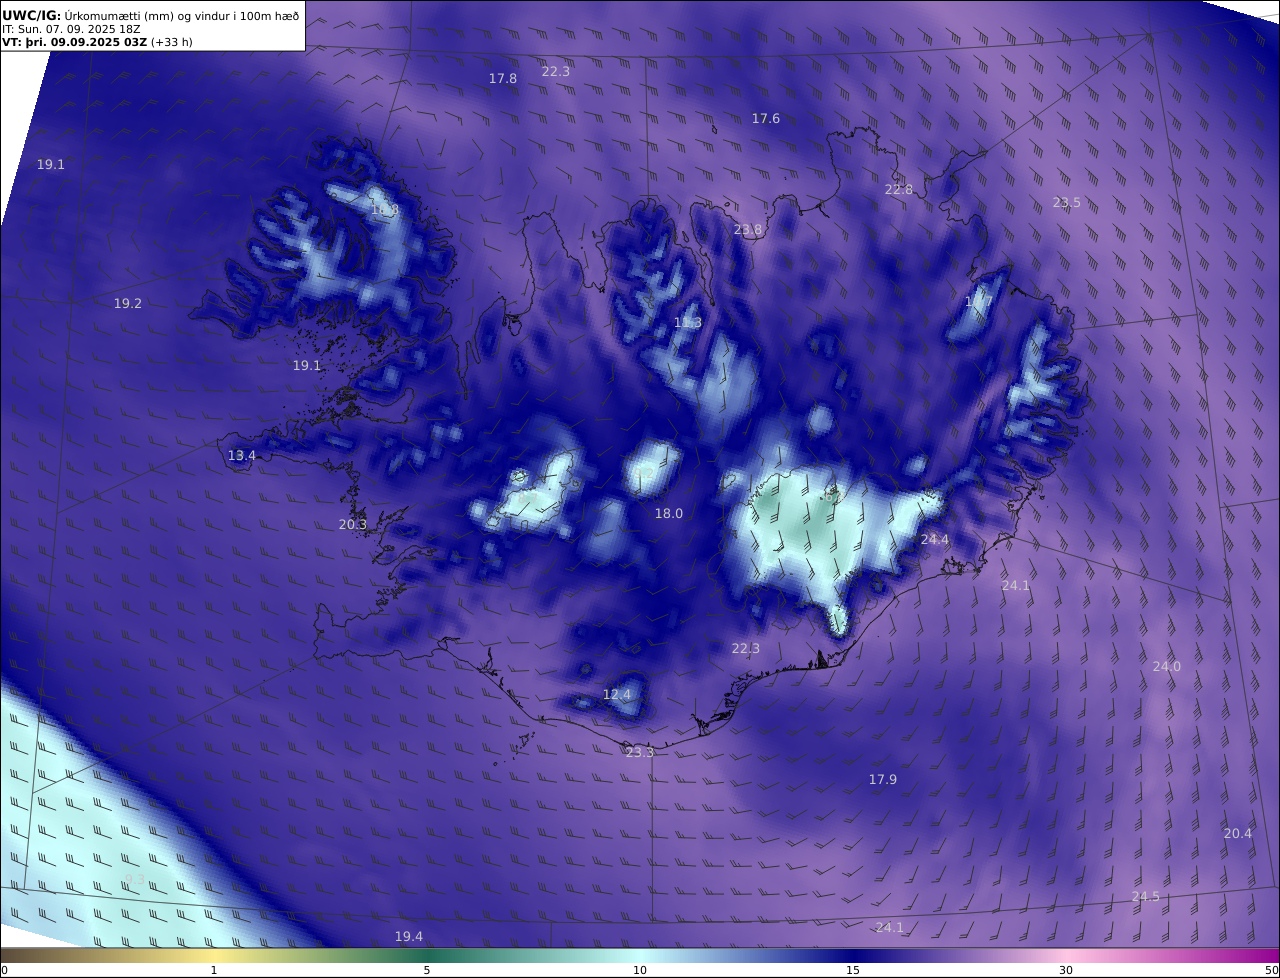
Task: Click the precipitation value 17.8
Action: point(503,78)
